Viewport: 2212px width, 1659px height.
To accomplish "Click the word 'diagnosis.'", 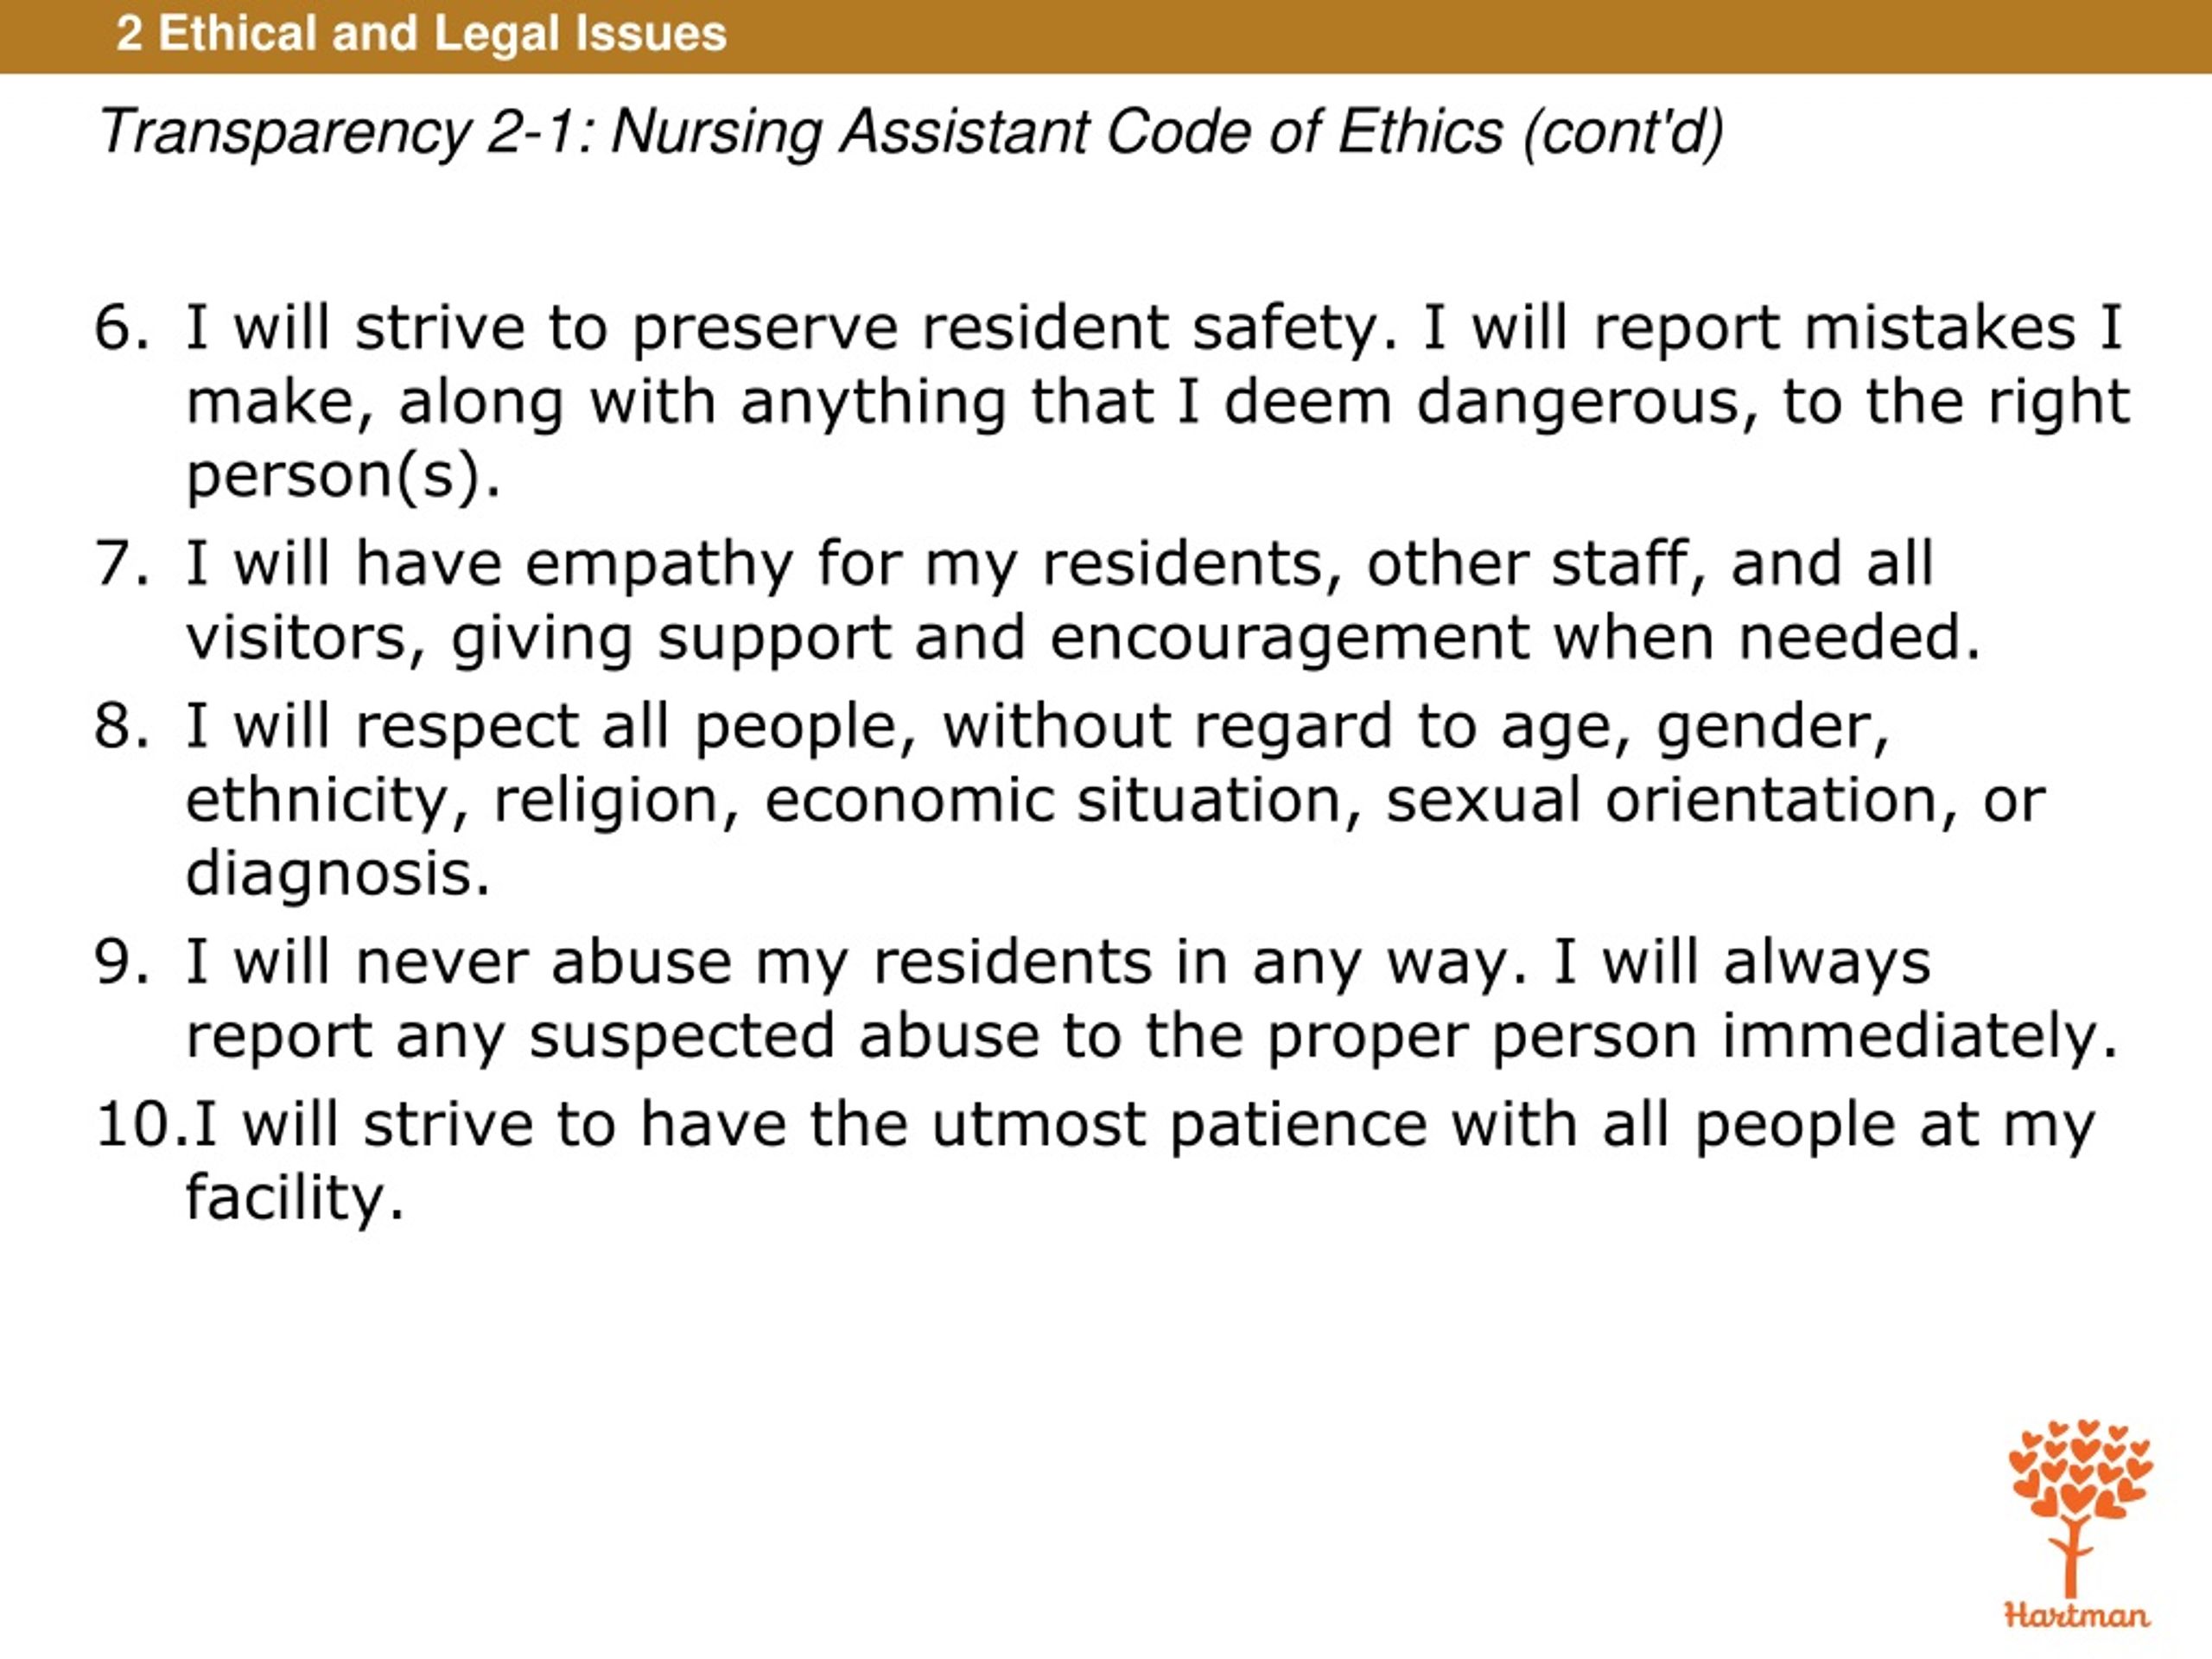I will 338,875.
